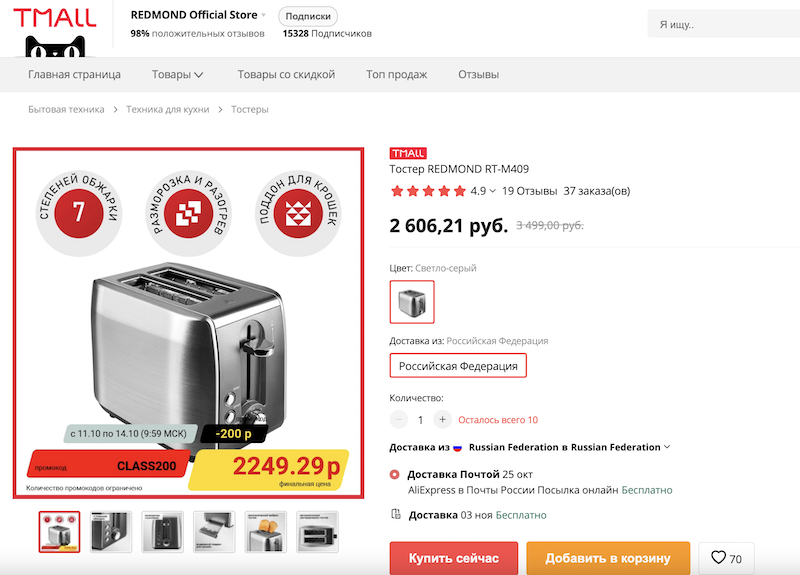Click the red TMALL badge above title
The width and height of the screenshot is (800, 575).
coord(408,153)
